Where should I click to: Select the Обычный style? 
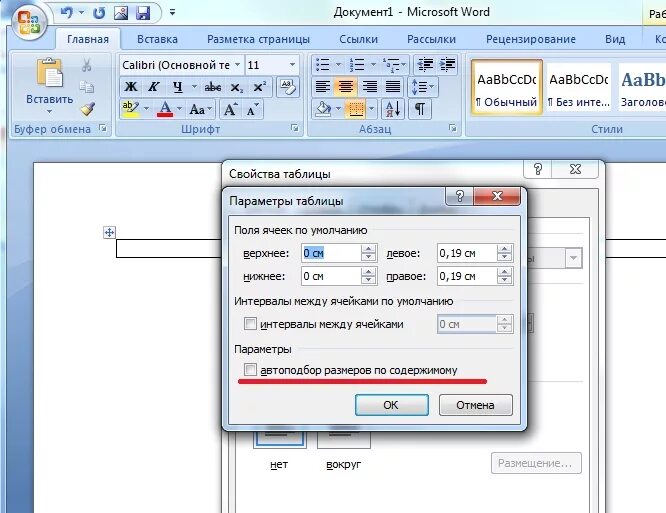point(506,87)
